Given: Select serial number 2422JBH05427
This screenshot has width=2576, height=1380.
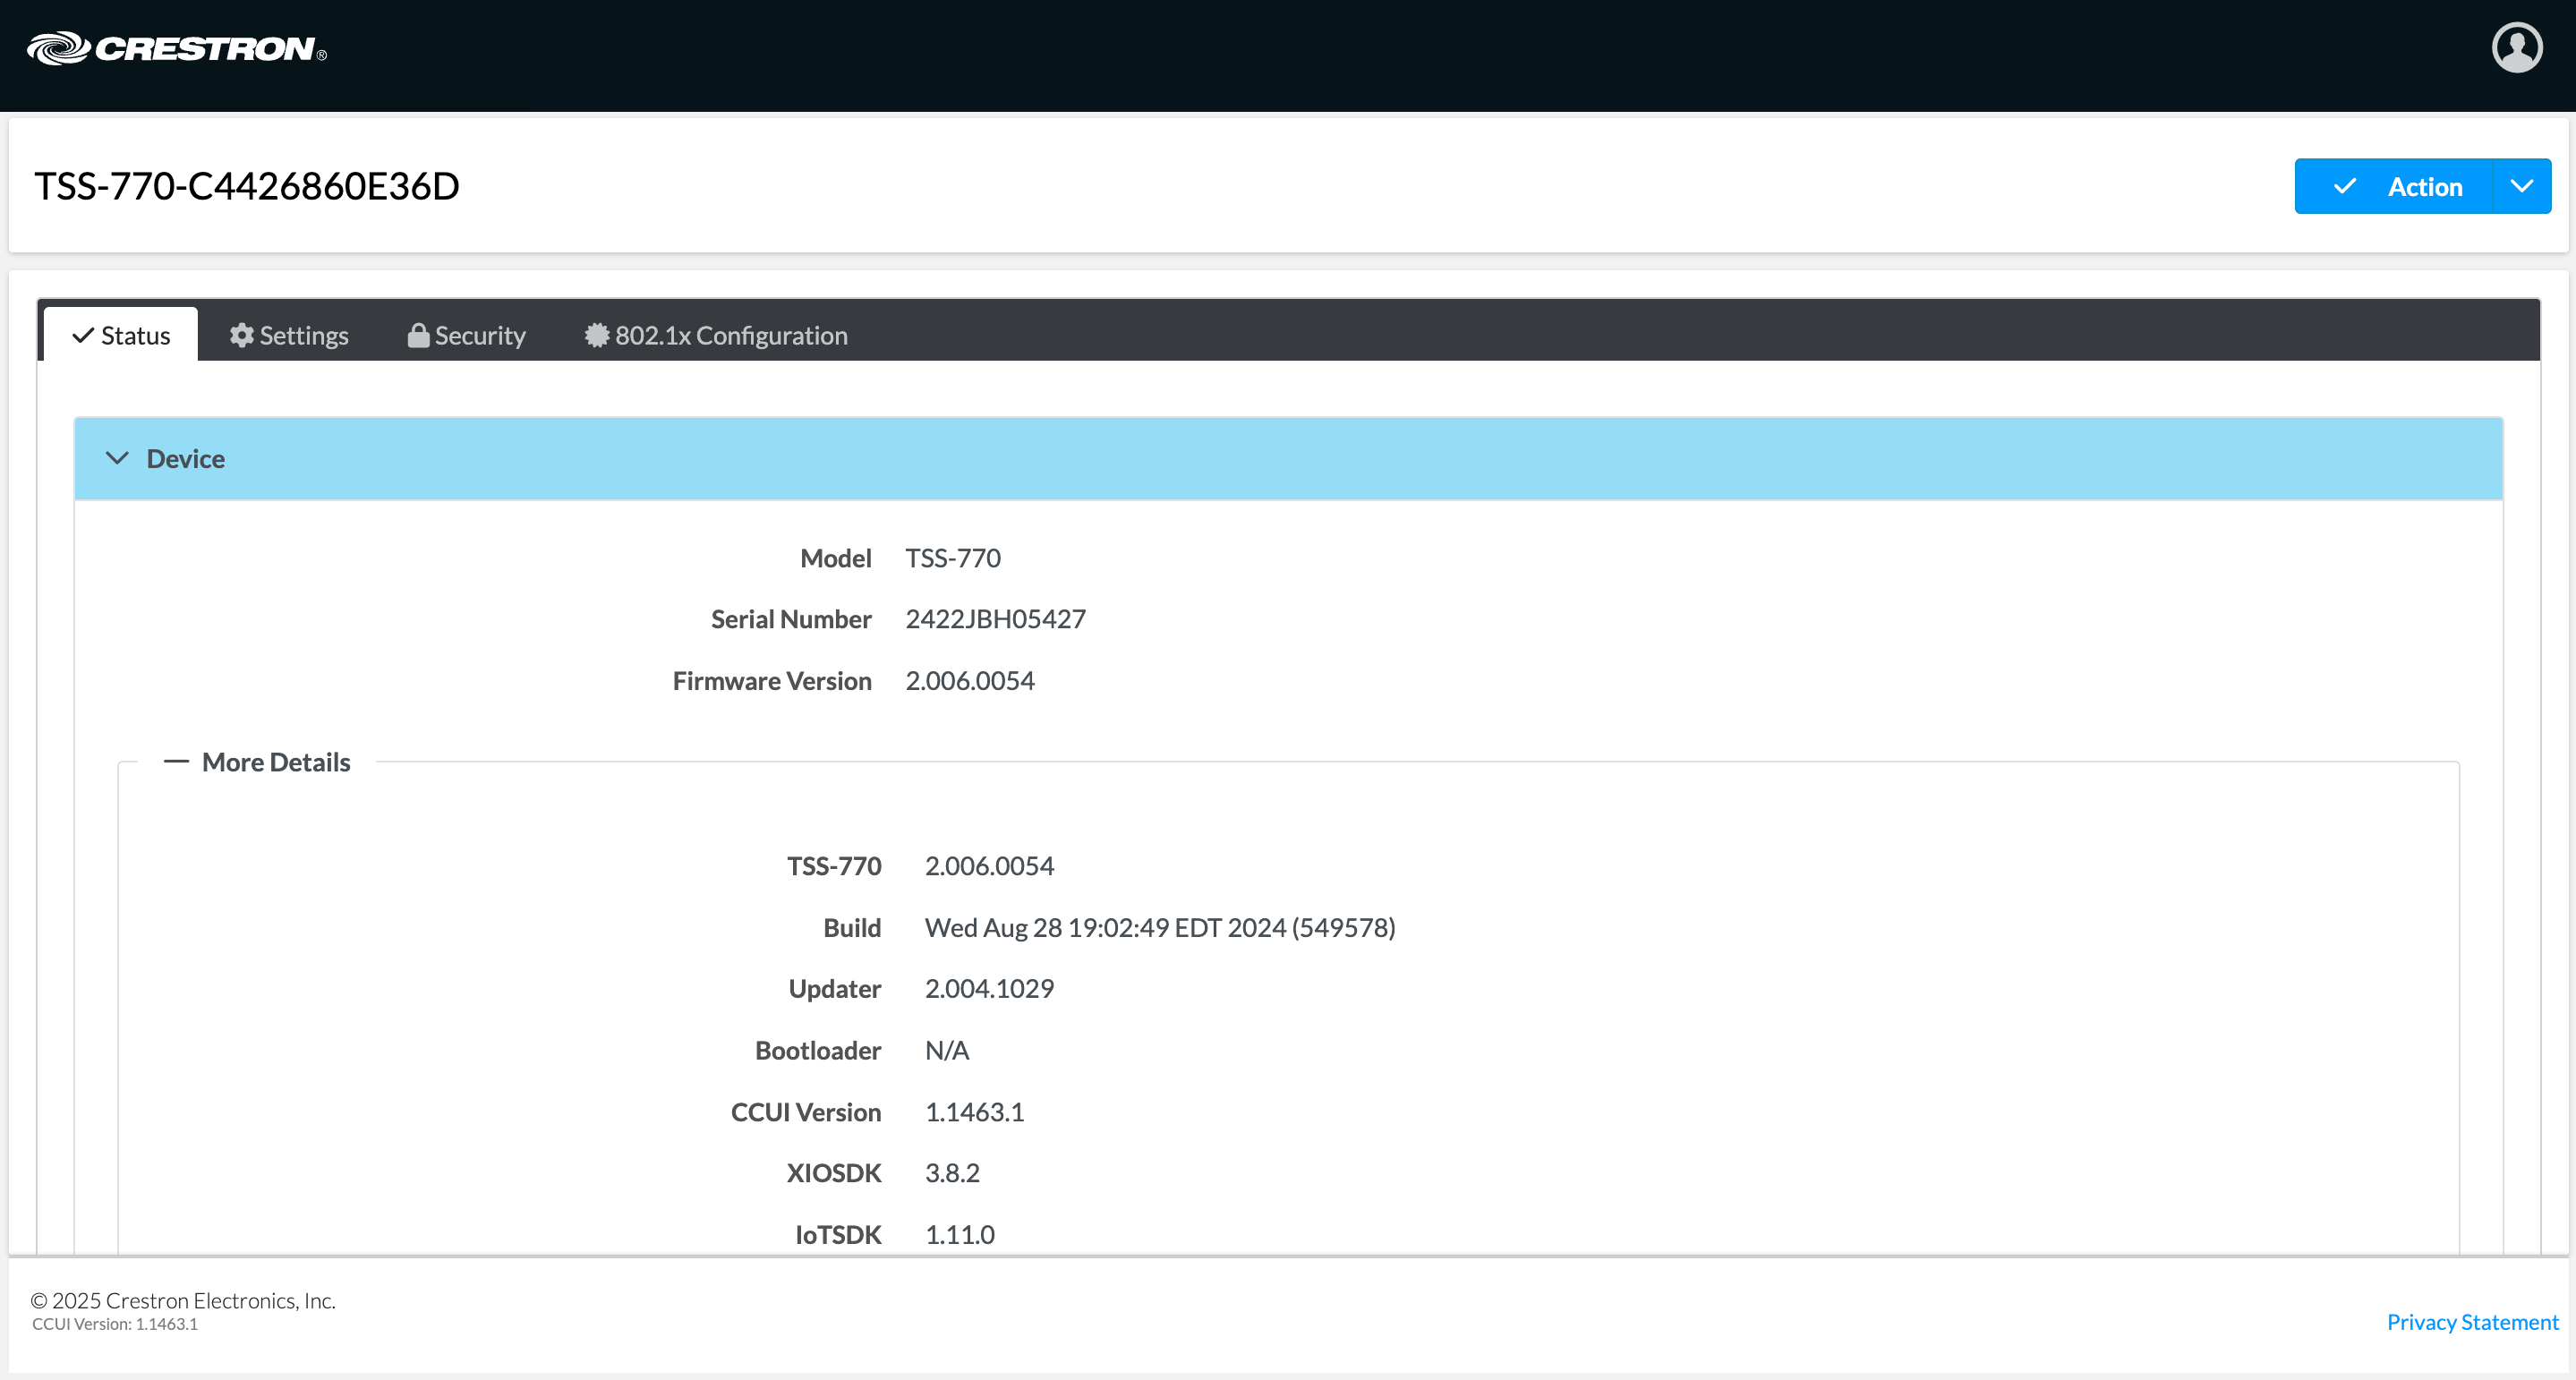Looking at the screenshot, I should [x=995, y=619].
